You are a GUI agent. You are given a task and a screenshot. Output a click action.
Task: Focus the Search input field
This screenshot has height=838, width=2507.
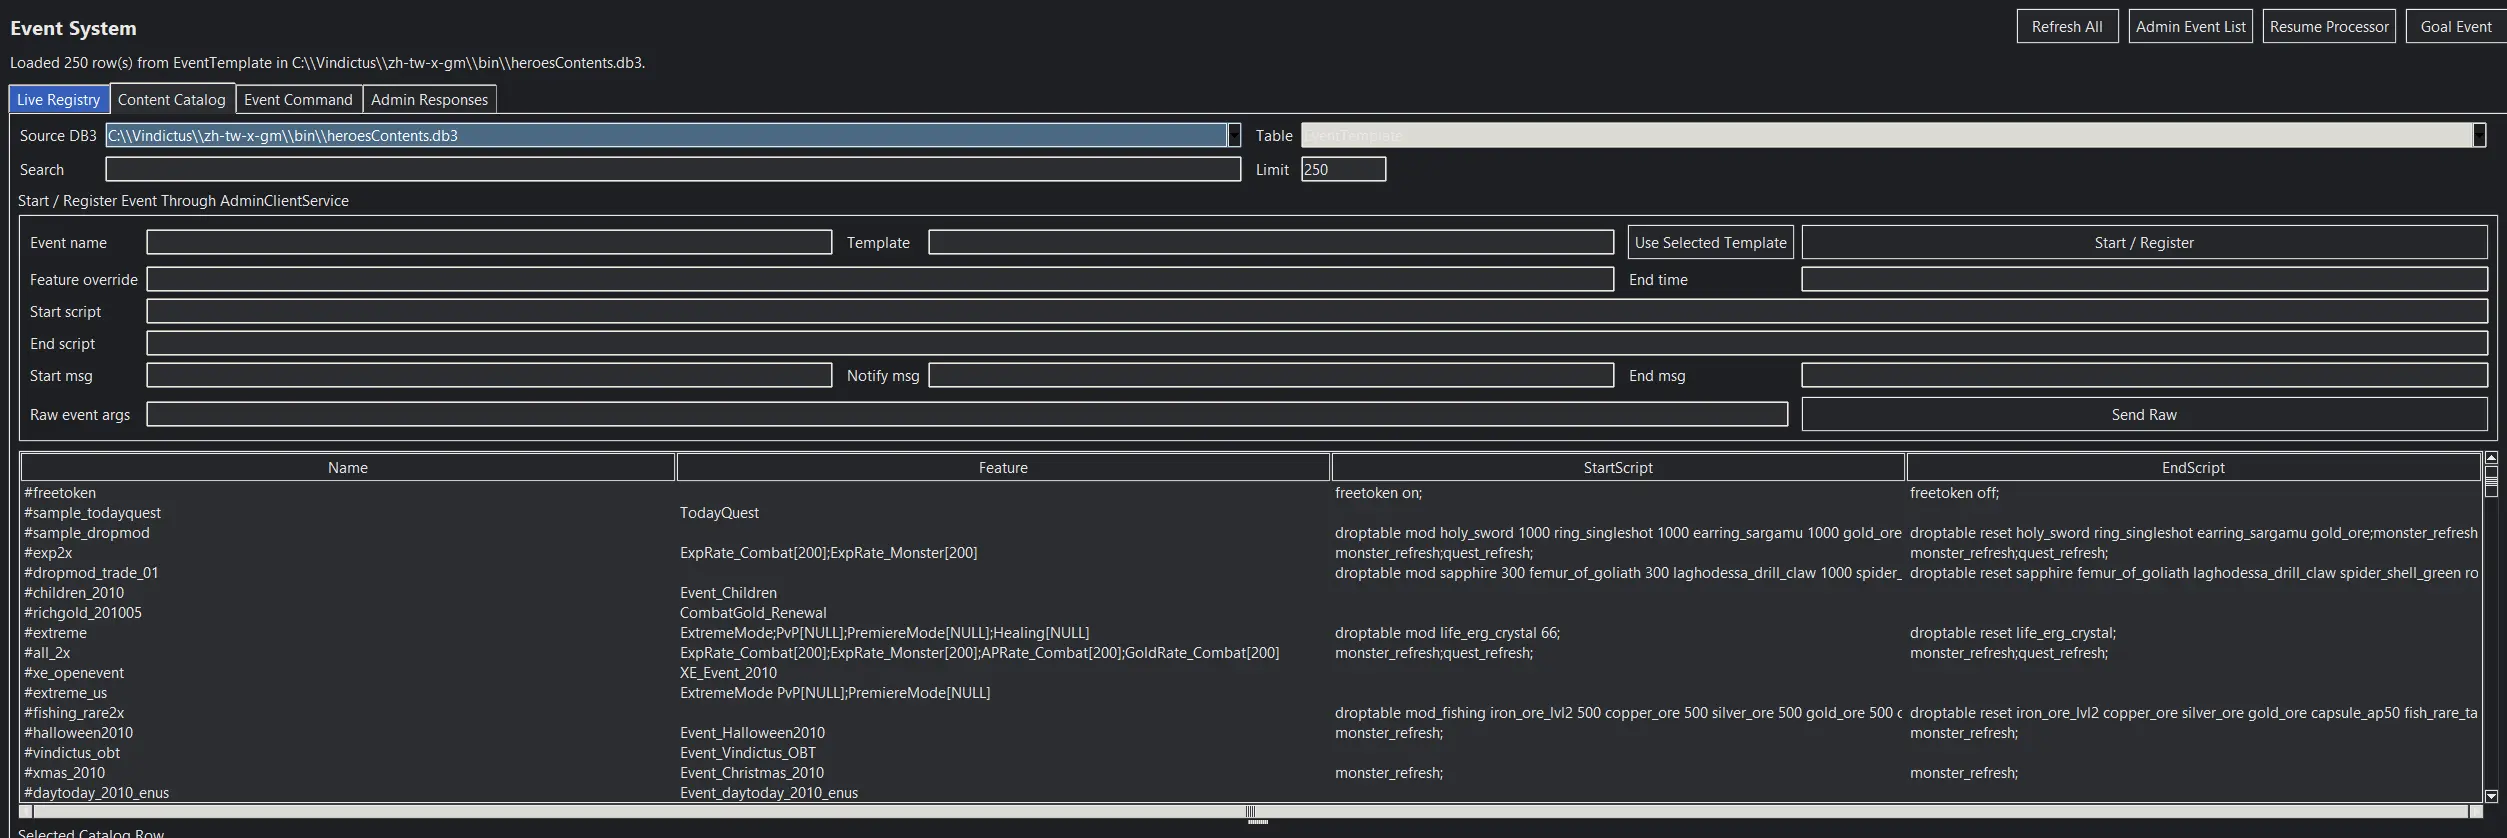[673, 169]
